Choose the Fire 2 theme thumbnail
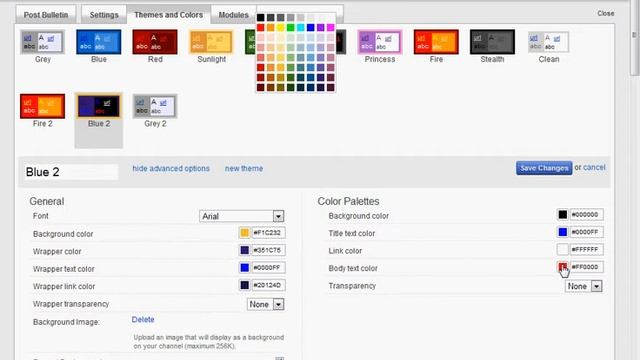Screen dimensions: 640x360 [42, 106]
